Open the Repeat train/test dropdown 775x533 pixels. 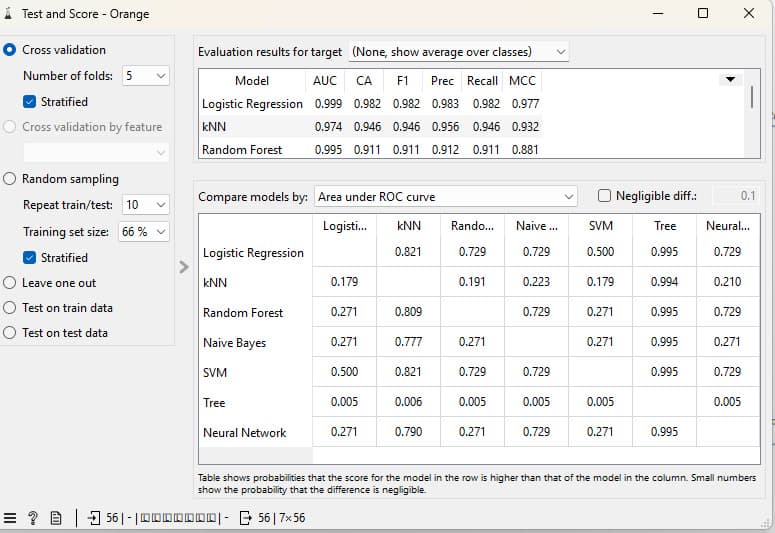point(145,205)
